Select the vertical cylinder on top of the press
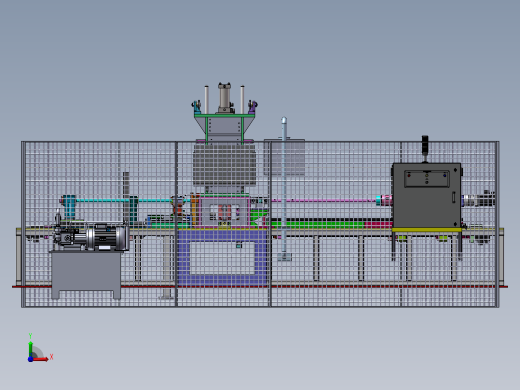The height and width of the screenshot is (390, 520). (224, 97)
